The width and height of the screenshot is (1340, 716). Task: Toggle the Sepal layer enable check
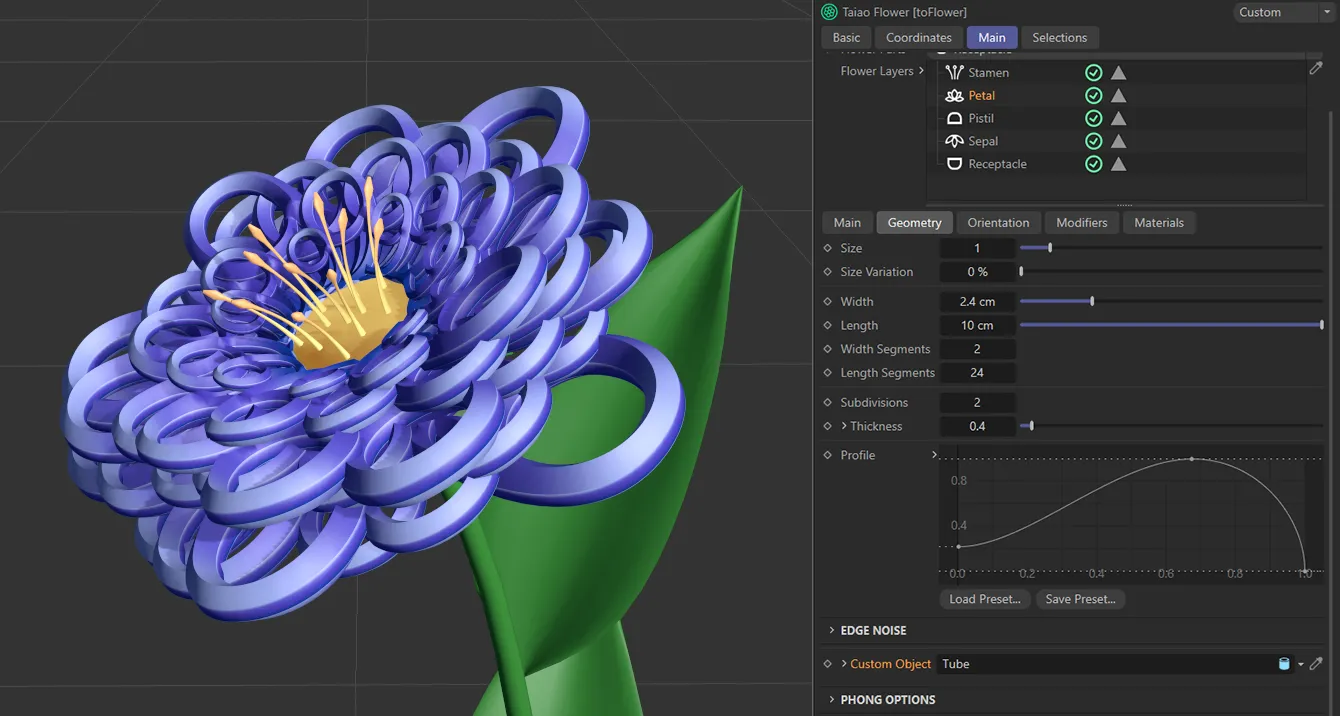(1093, 141)
